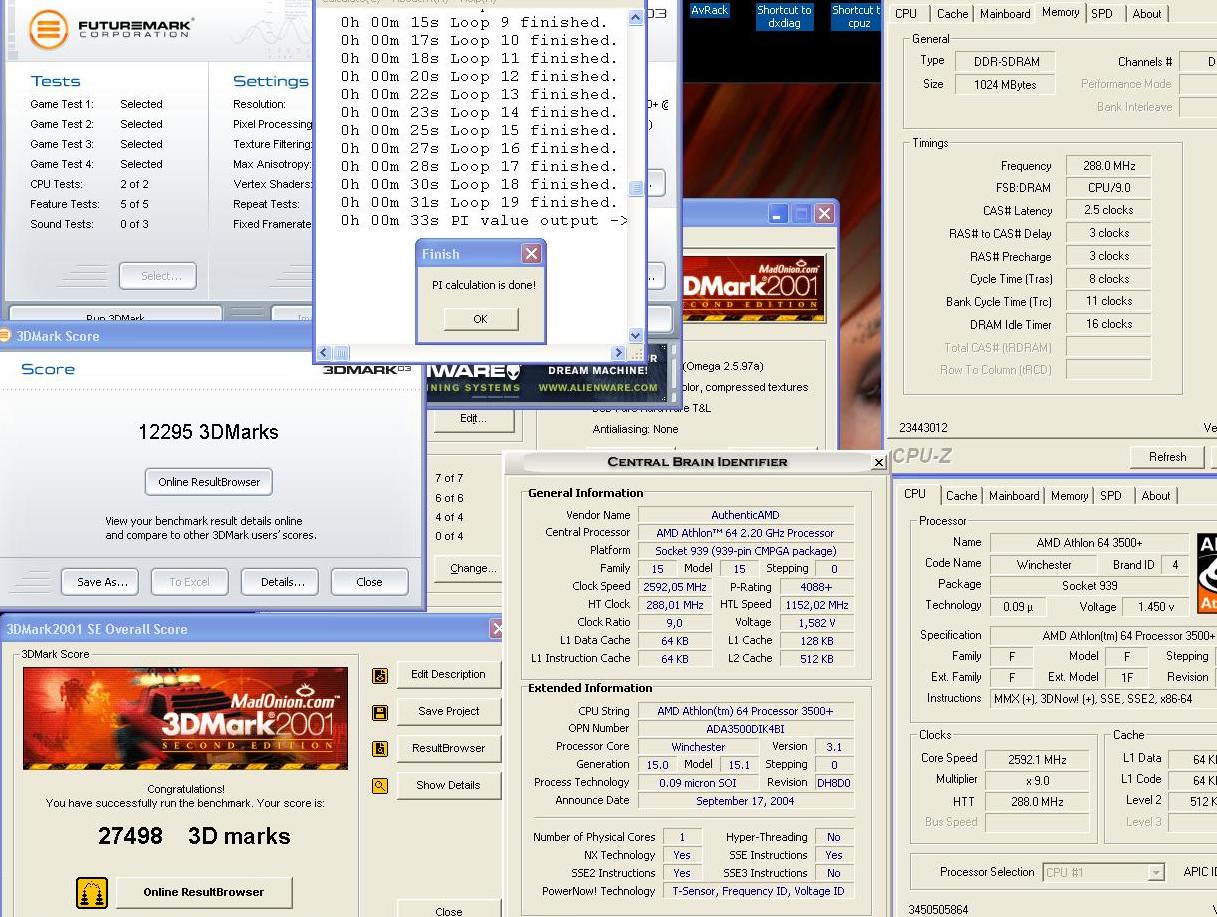Viewport: 1217px width, 917px height.
Task: Click the vertical scrollbar thumb in Super PI window
Action: 636,188
